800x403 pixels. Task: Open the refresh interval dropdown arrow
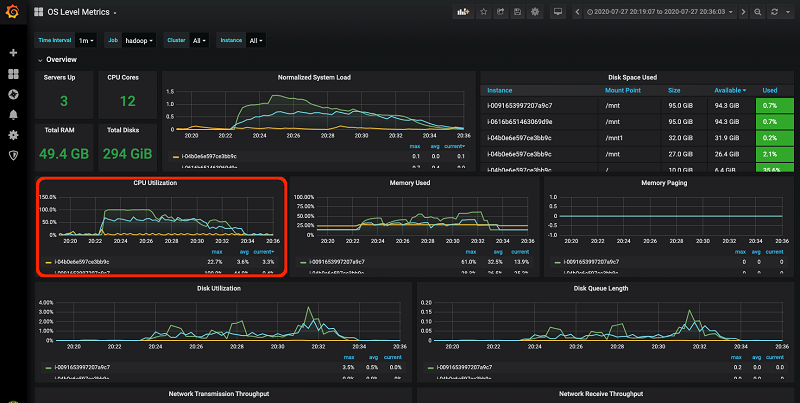tap(787, 12)
